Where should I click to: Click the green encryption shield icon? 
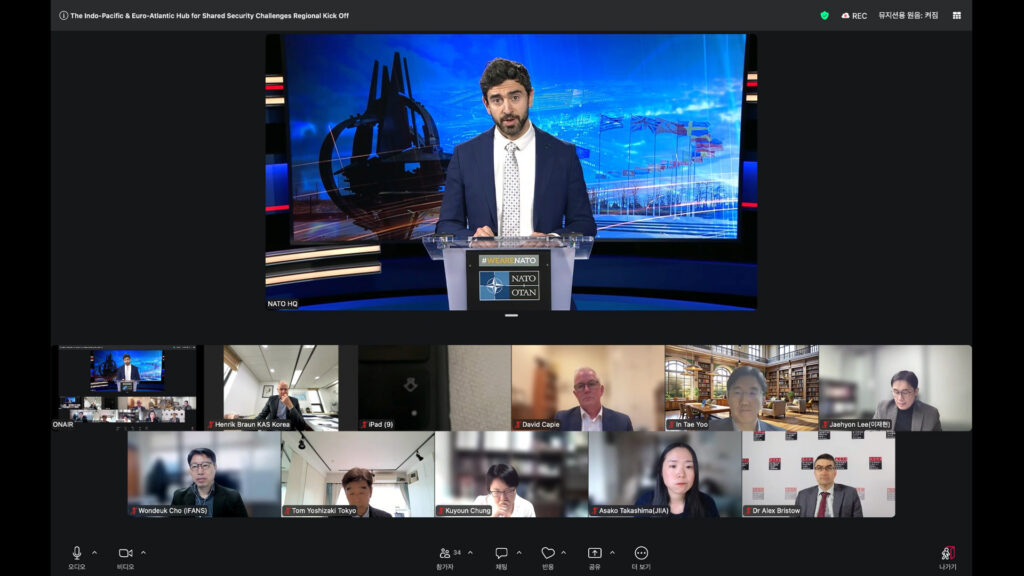point(824,15)
